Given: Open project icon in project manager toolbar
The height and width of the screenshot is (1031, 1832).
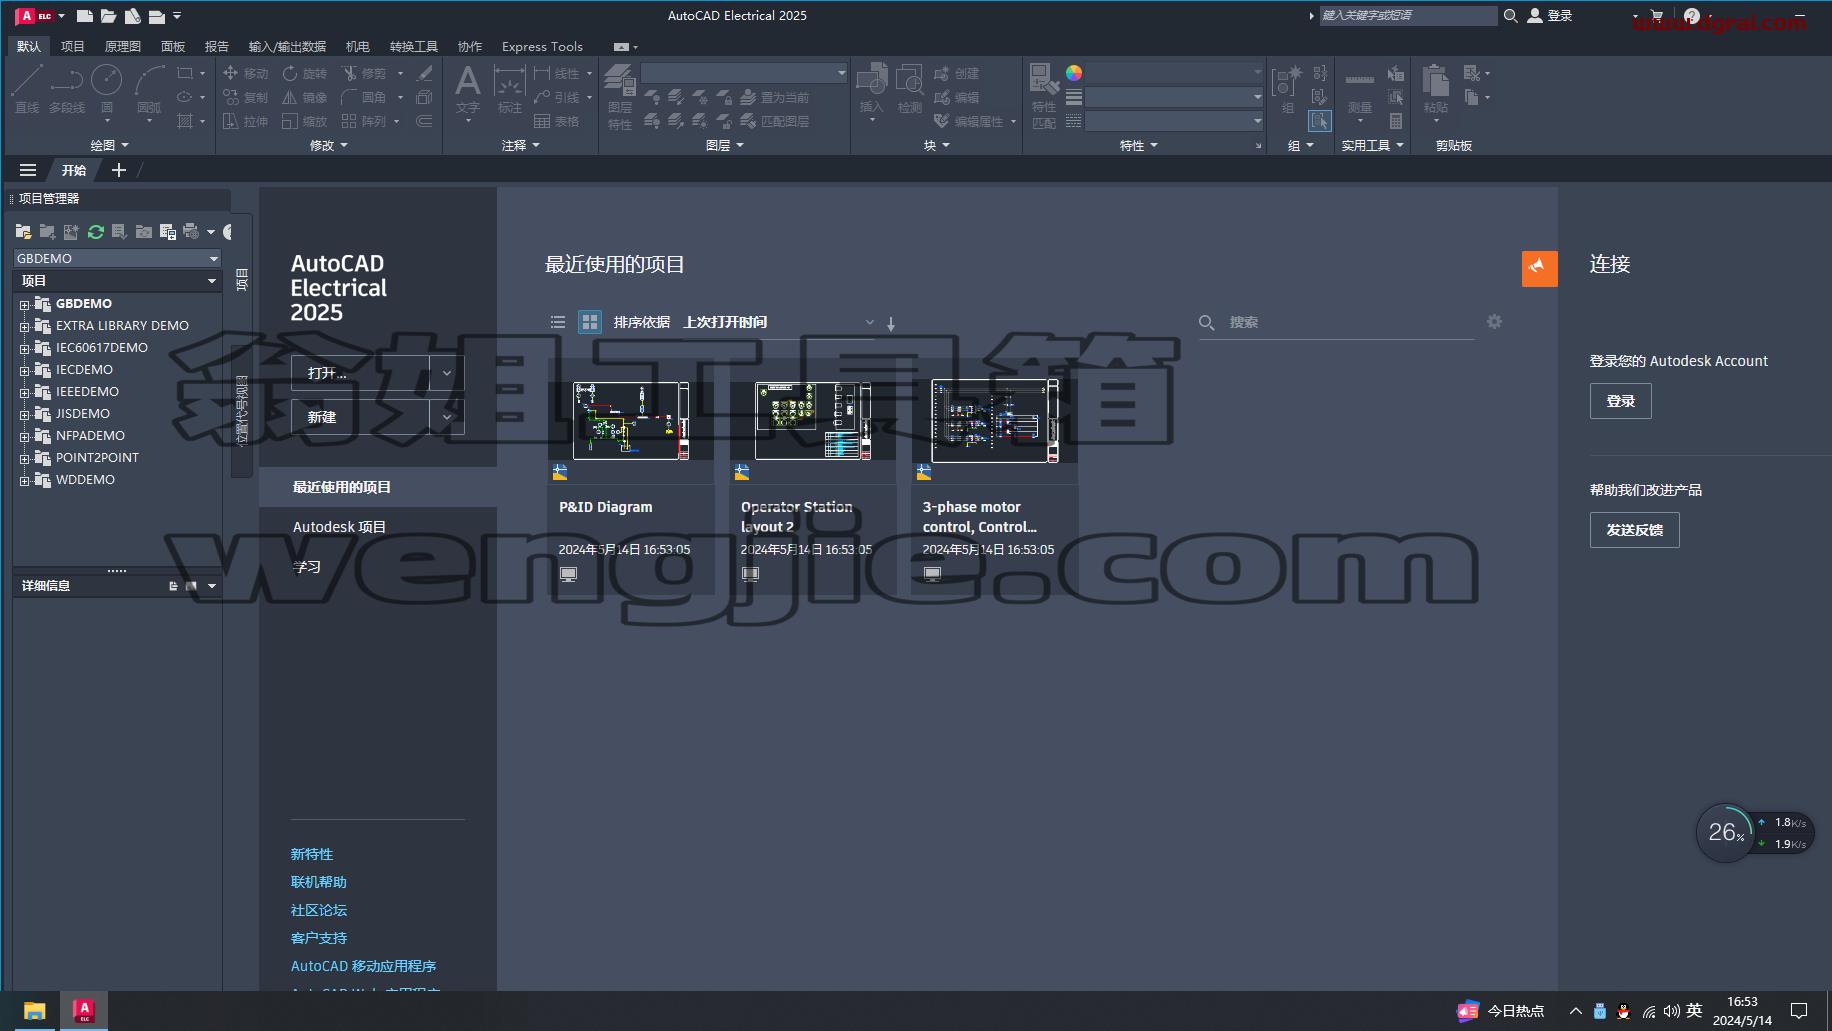Looking at the screenshot, I should [x=23, y=232].
